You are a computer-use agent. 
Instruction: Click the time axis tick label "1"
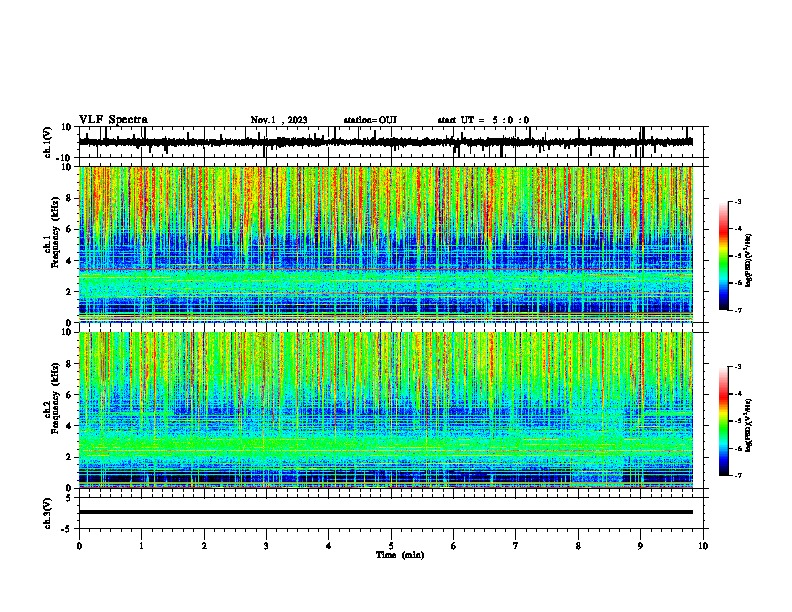(x=141, y=546)
